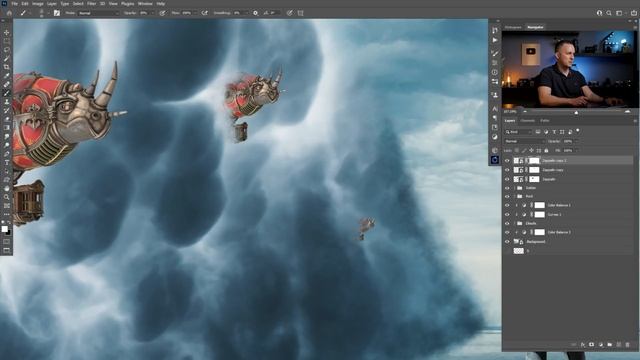Open the brush Flow dropdown in options bar
The image size is (640, 360).
click(196, 13)
